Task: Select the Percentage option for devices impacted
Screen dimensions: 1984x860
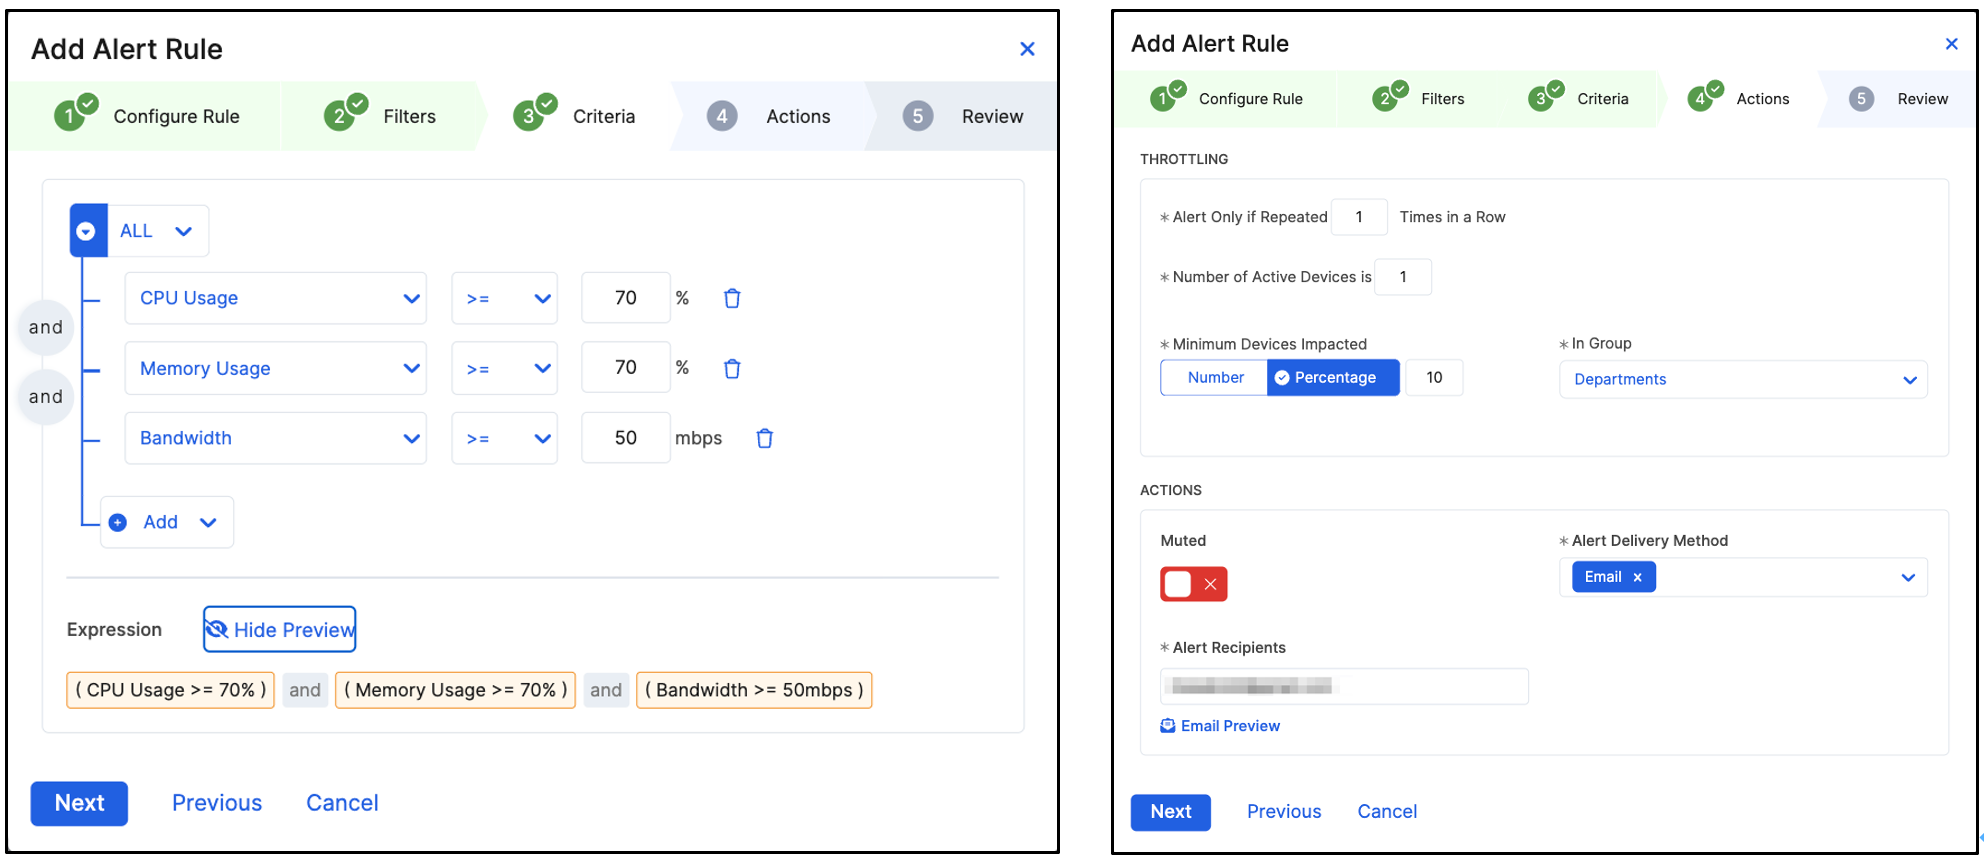Action: (x=1334, y=378)
